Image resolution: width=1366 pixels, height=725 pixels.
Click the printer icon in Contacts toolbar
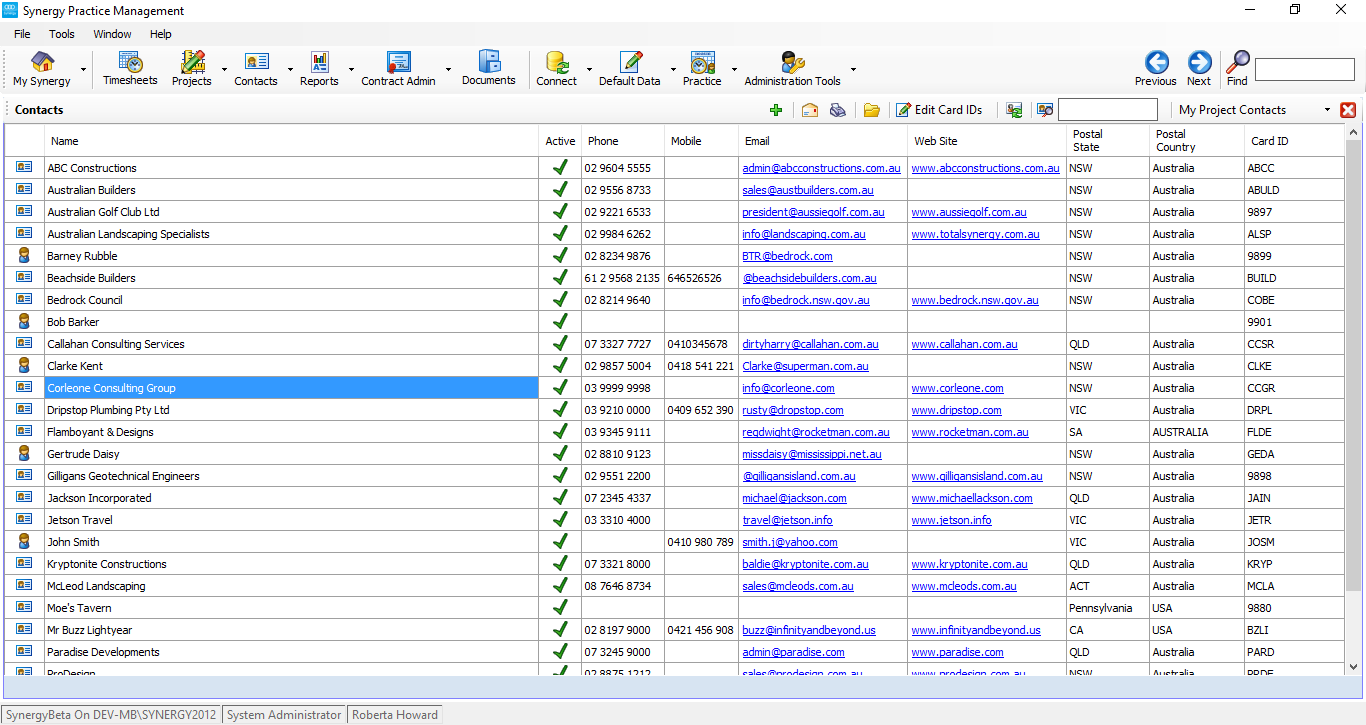pos(838,110)
